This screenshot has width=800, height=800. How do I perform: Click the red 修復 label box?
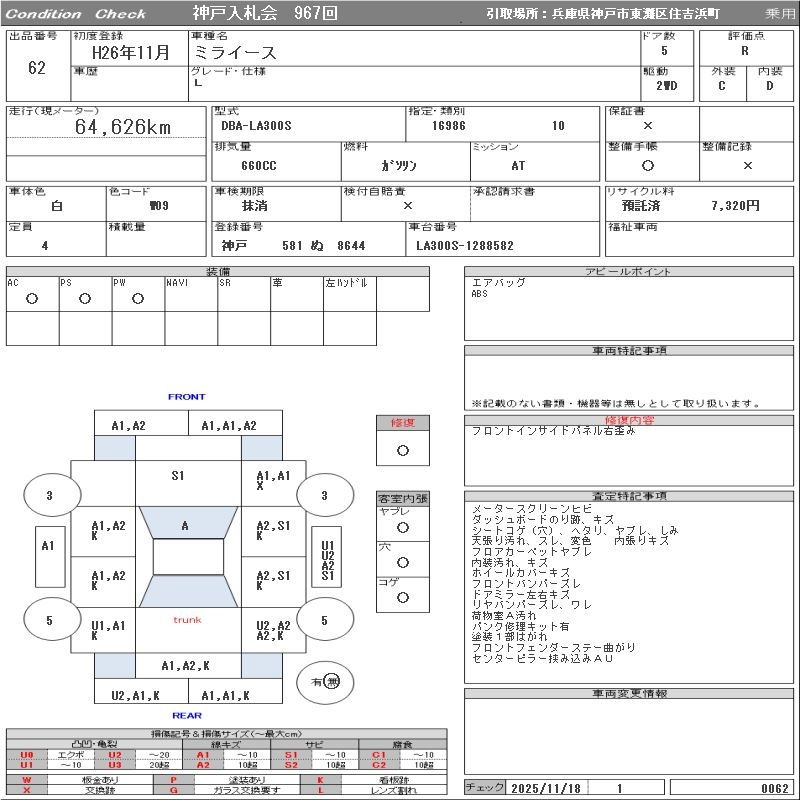pos(402,423)
